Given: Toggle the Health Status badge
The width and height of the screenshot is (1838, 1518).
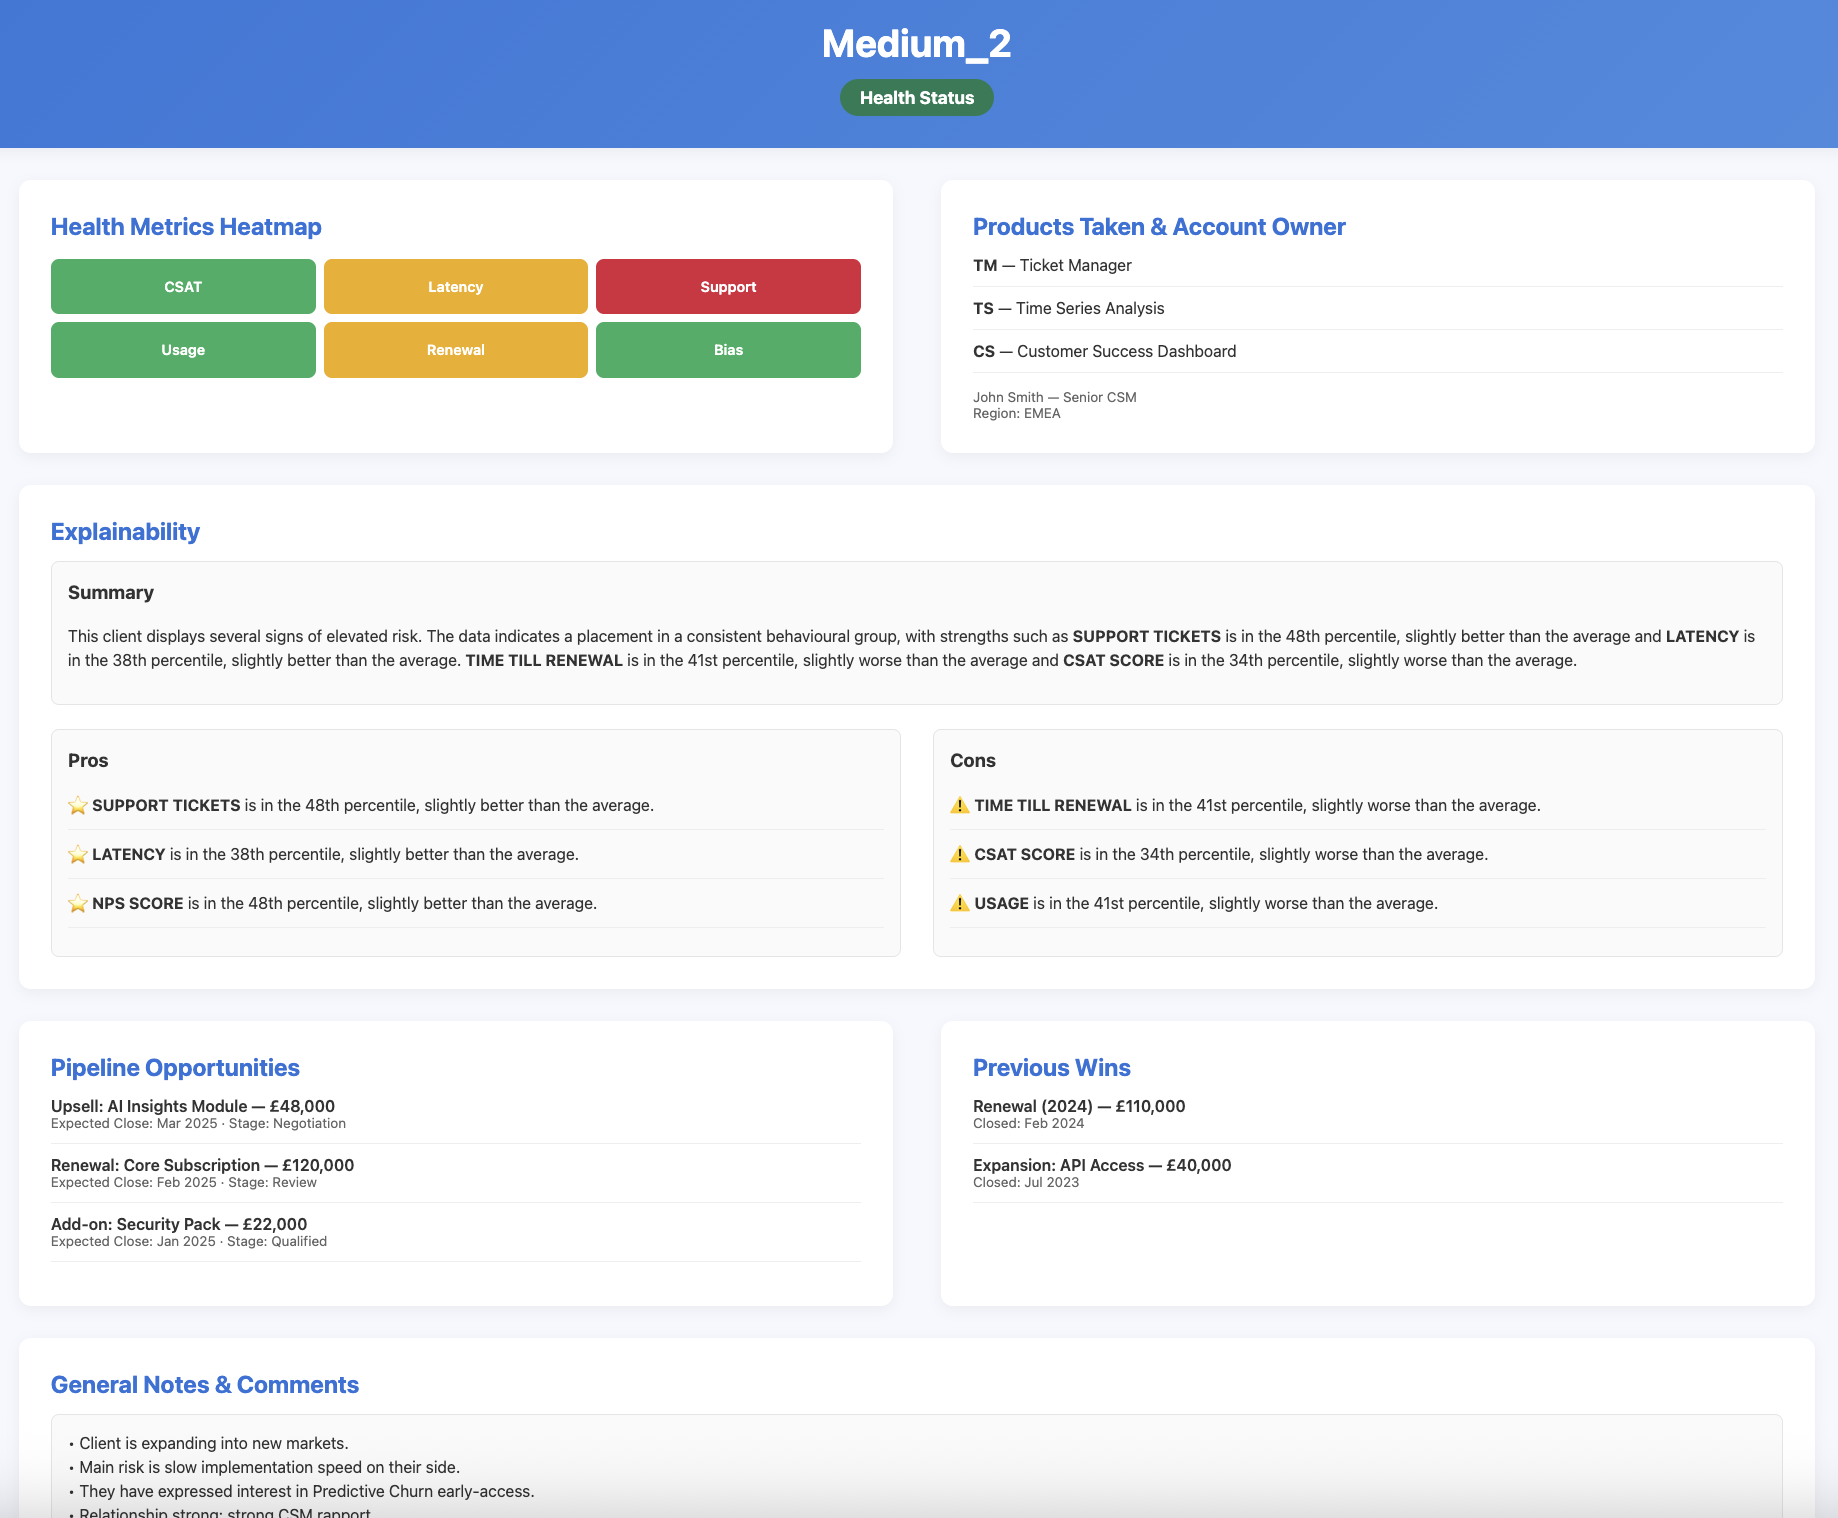Looking at the screenshot, I should (915, 97).
